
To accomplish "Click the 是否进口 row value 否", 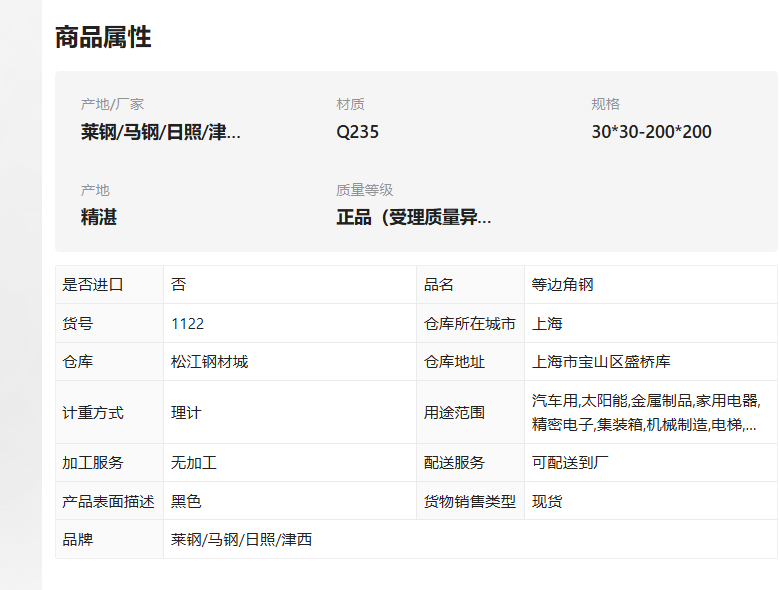I will pyautogui.click(x=179, y=285).
